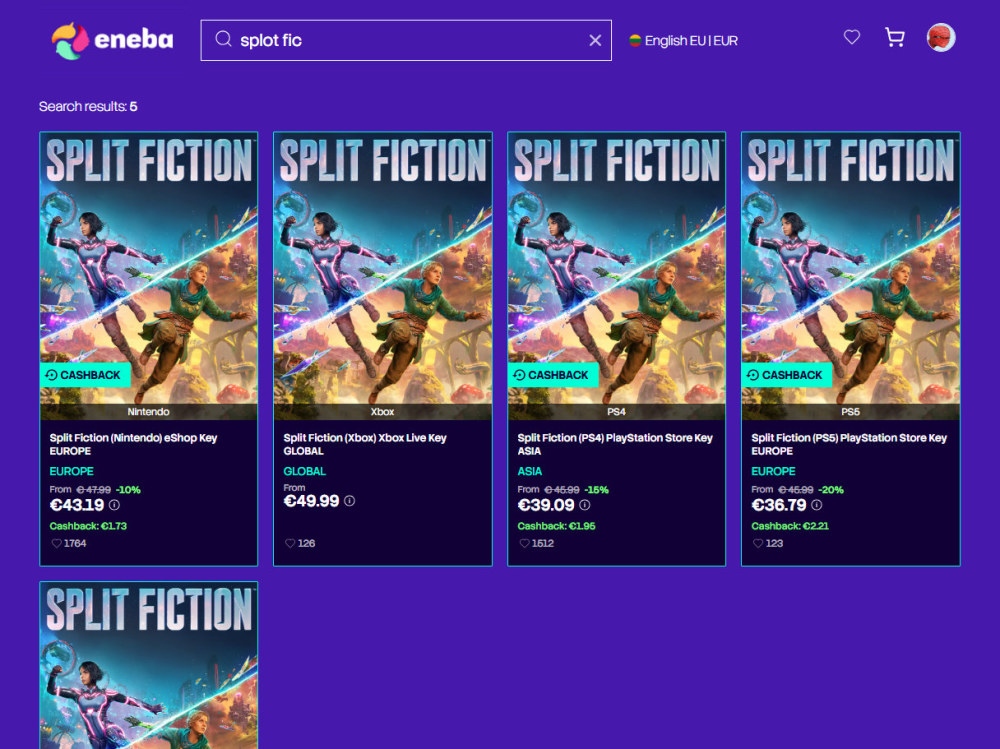Toggle wishlist heart with 1764 likes
1000x749 pixels.
tap(57, 544)
